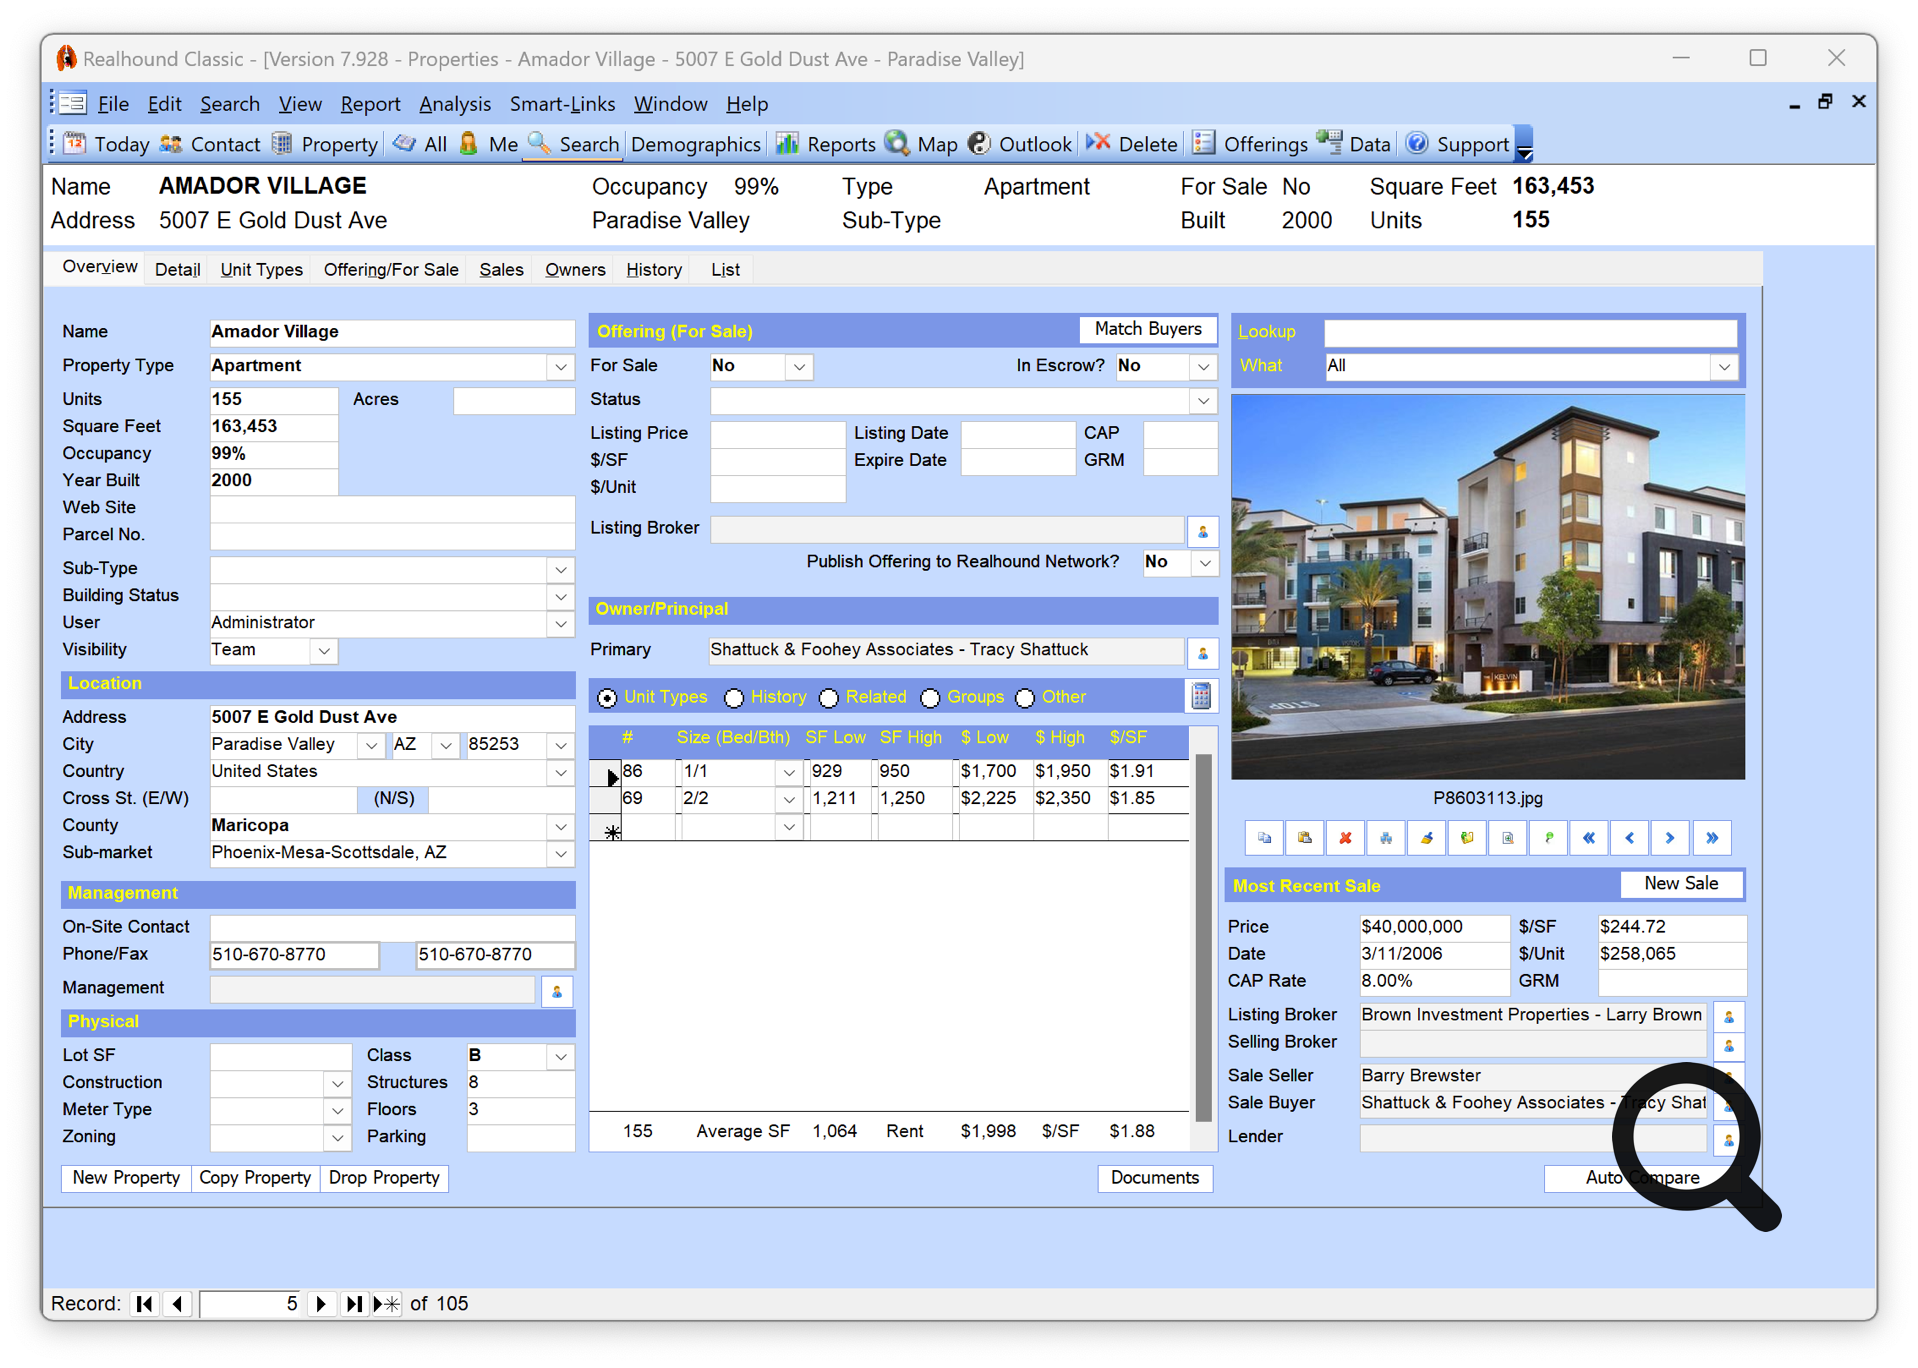Image resolution: width=1918 pixels, height=1368 pixels.
Task: Click contact lookup icon beside Management field
Action: [x=557, y=990]
